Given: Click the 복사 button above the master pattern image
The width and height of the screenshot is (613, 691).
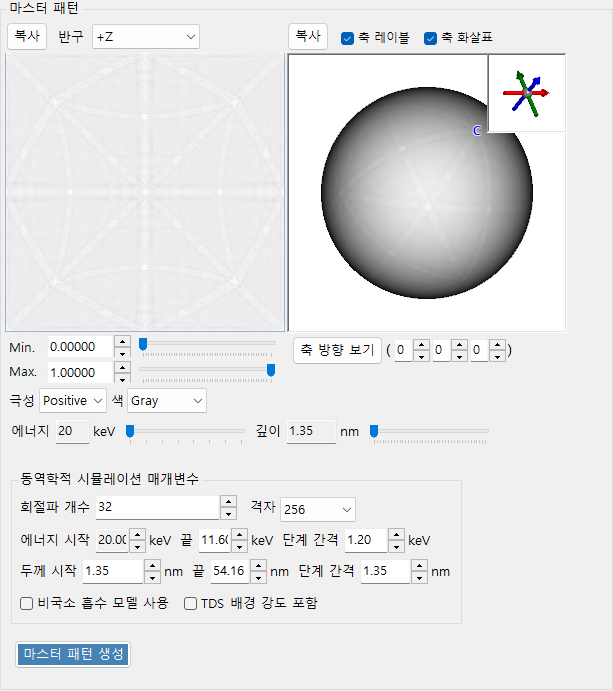Looking at the screenshot, I should [27, 36].
